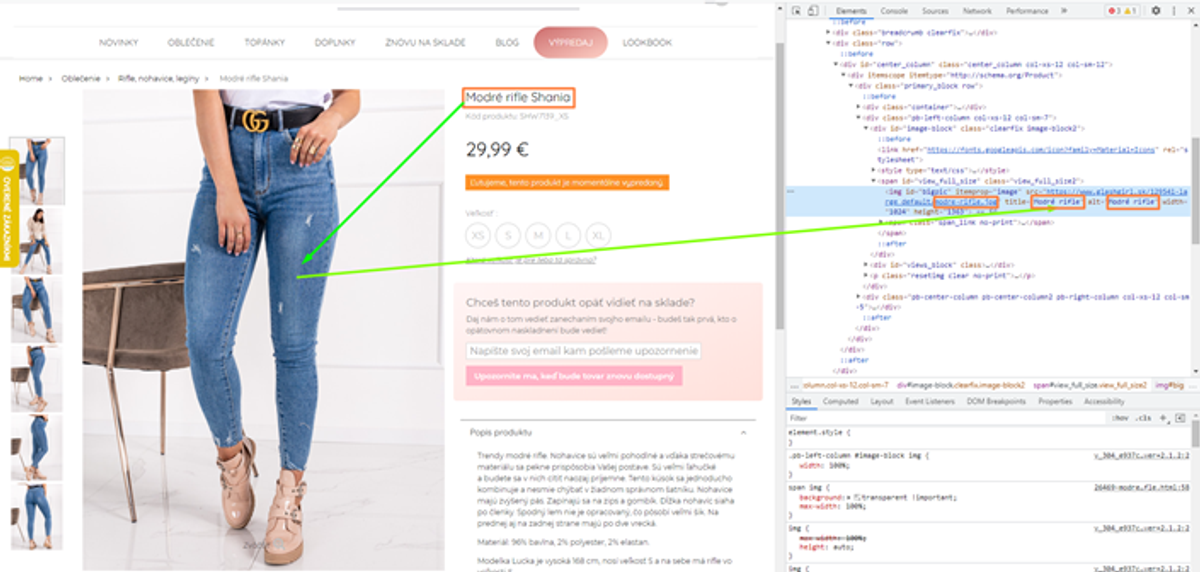Select size S
This screenshot has width=1200, height=572.
coord(509,235)
